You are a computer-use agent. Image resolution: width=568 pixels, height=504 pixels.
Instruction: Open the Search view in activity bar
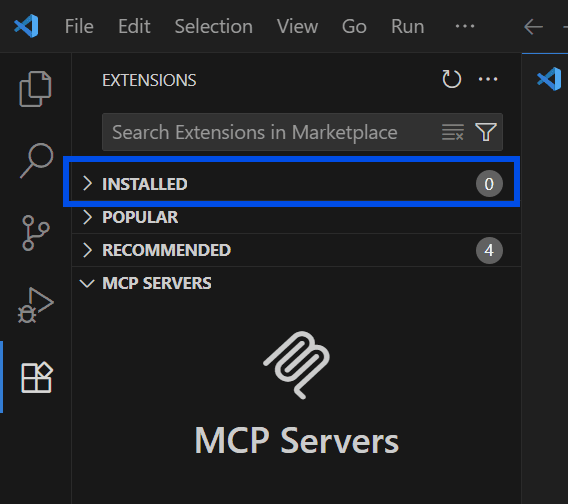coord(37,161)
